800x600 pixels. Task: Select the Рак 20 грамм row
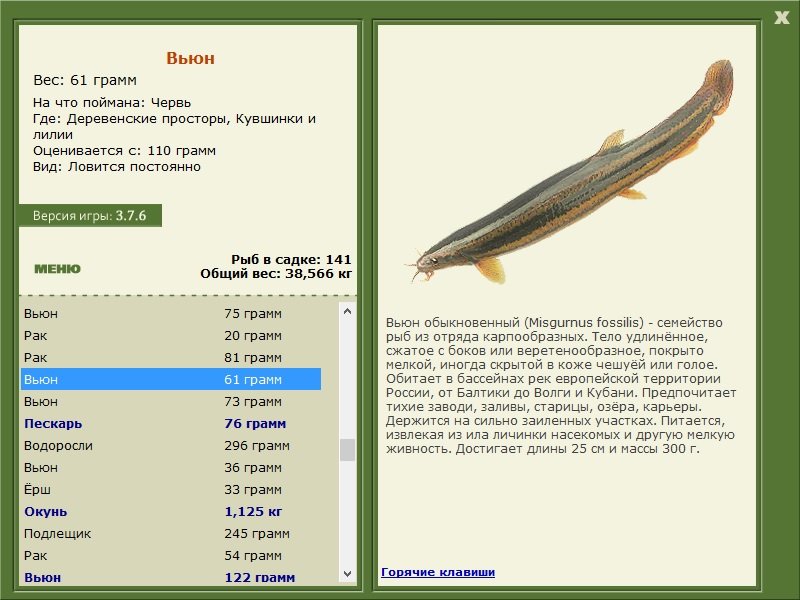(171, 335)
